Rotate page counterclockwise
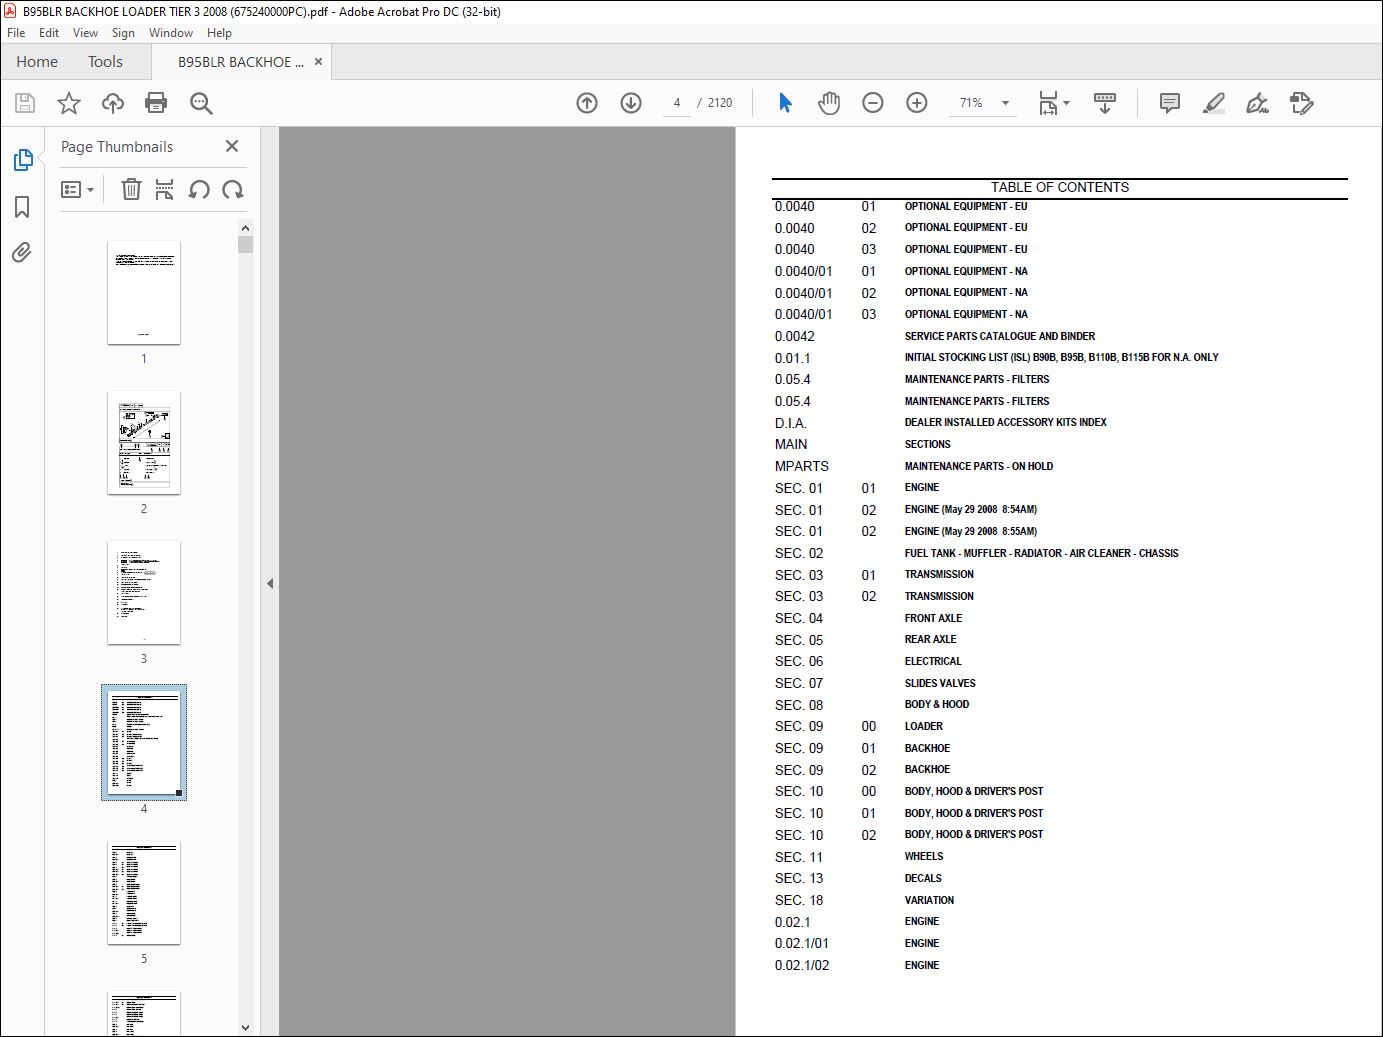Screen dimensions: 1383x1037 coord(199,189)
